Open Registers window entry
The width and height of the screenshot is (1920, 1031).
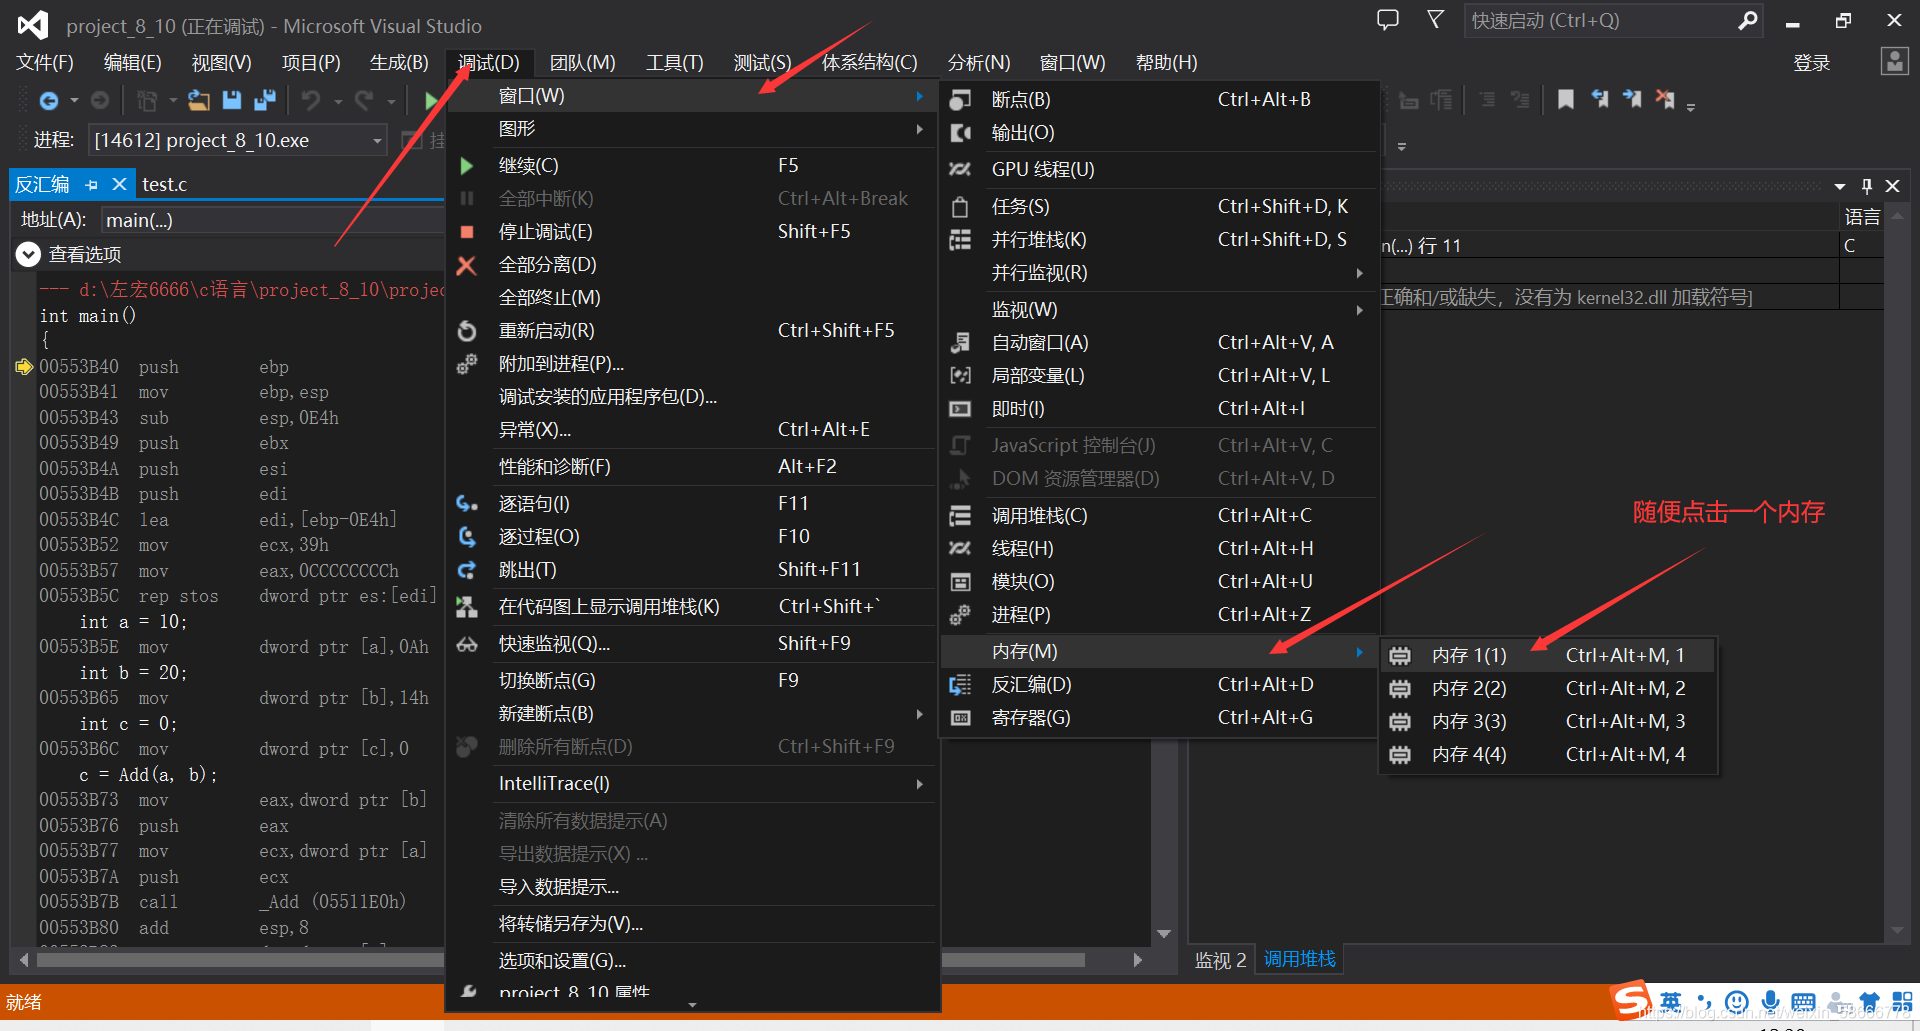coord(1159,717)
